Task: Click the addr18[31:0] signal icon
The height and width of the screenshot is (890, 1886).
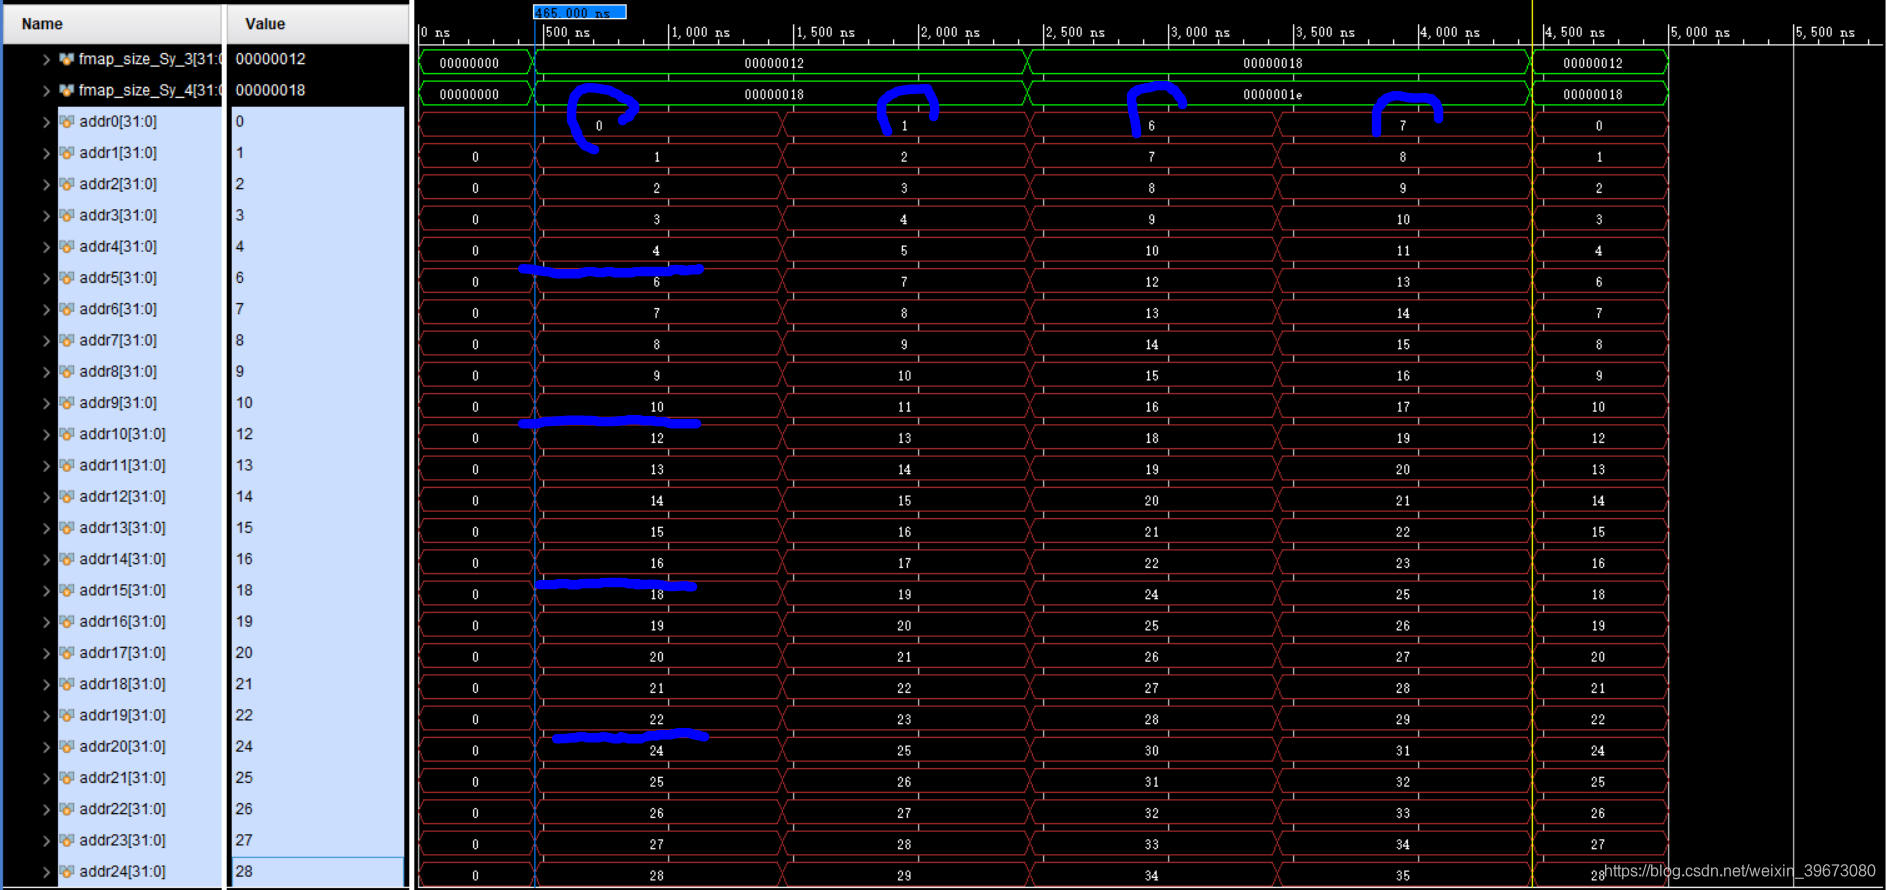Action: point(67,685)
